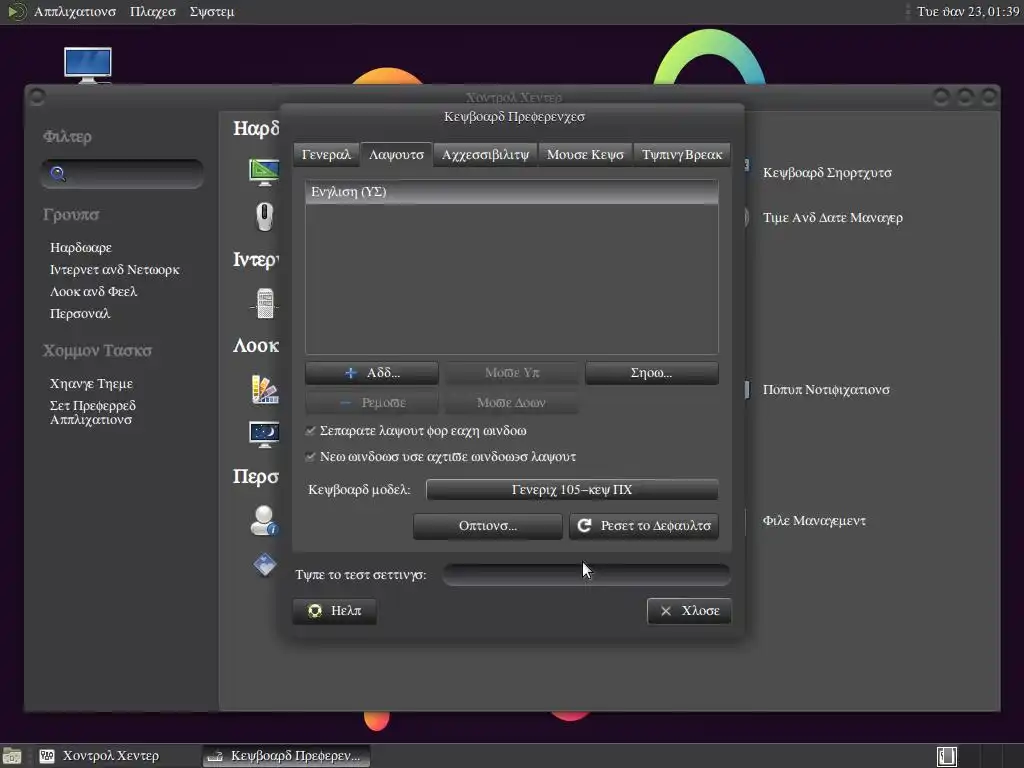
Task: Click the Χηανγε Τηεμε common task
Action: click(91, 383)
